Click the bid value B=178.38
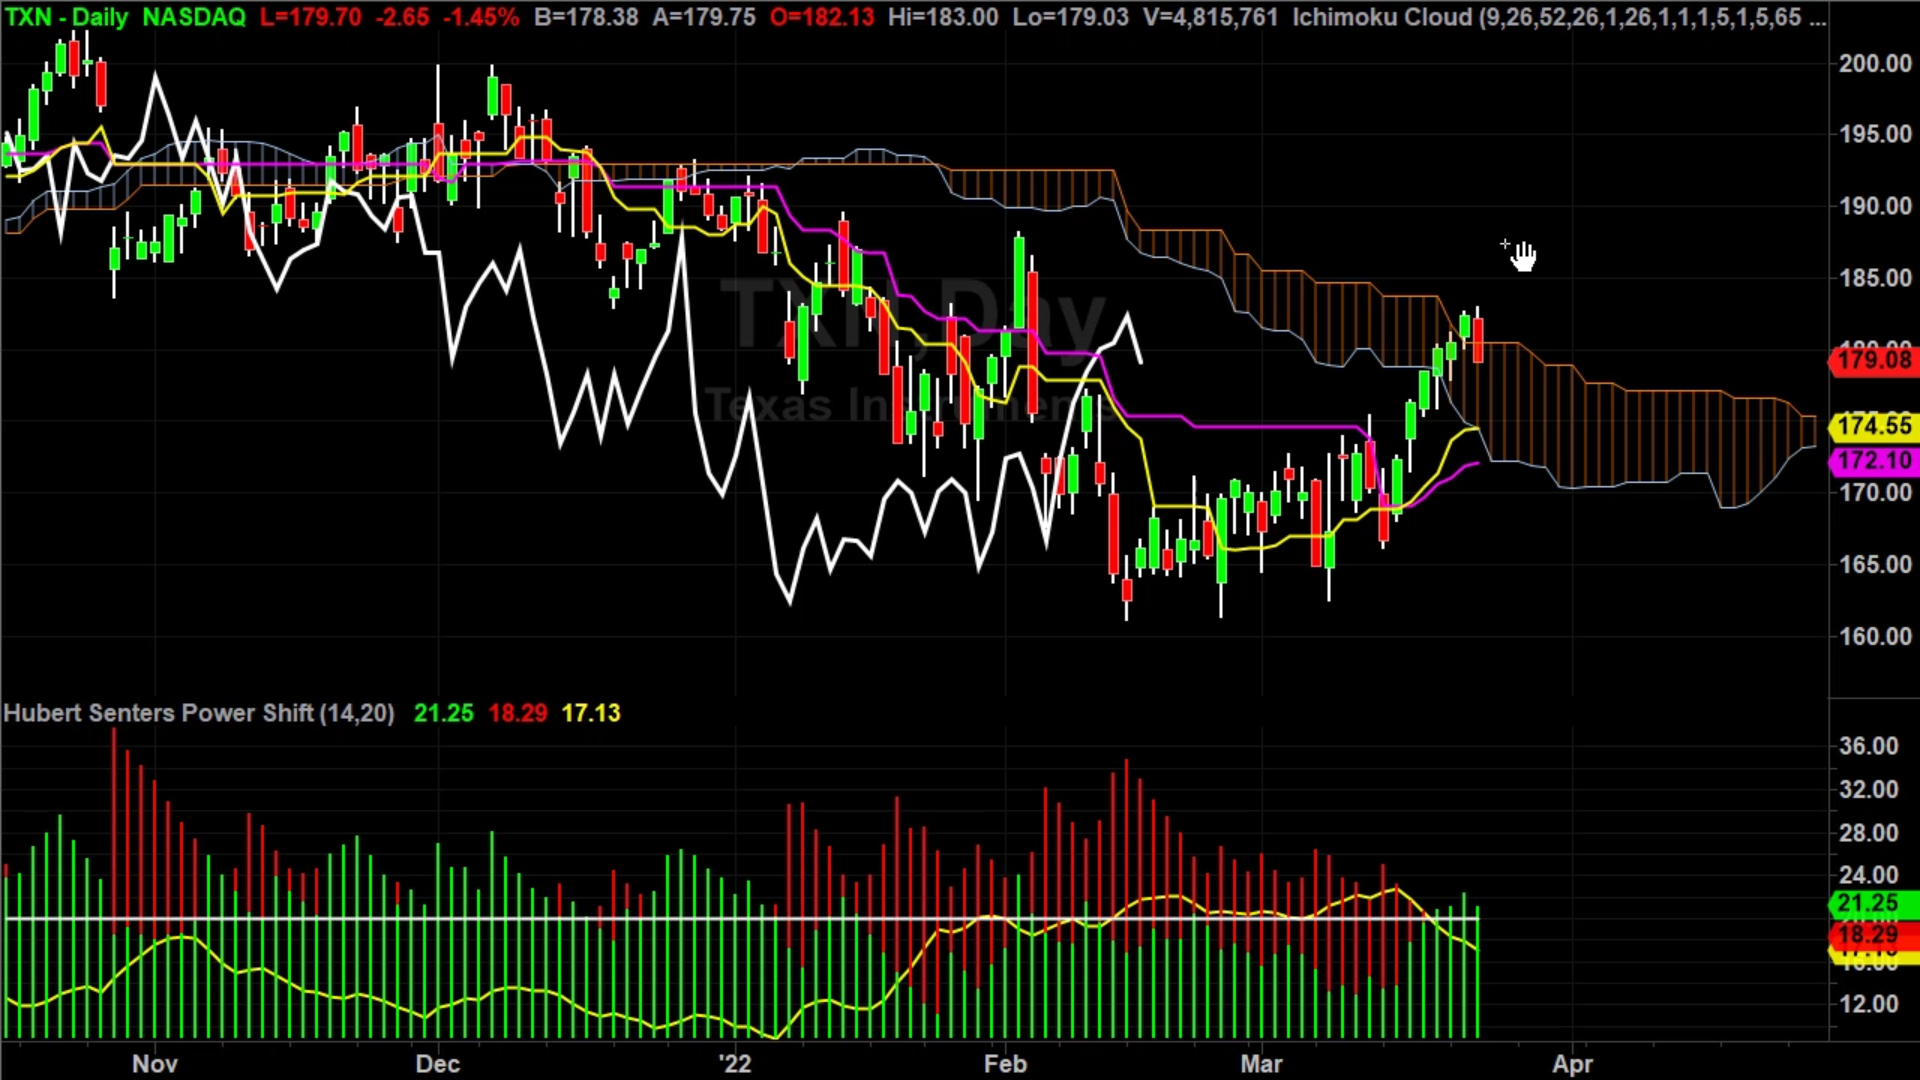 pyautogui.click(x=586, y=17)
